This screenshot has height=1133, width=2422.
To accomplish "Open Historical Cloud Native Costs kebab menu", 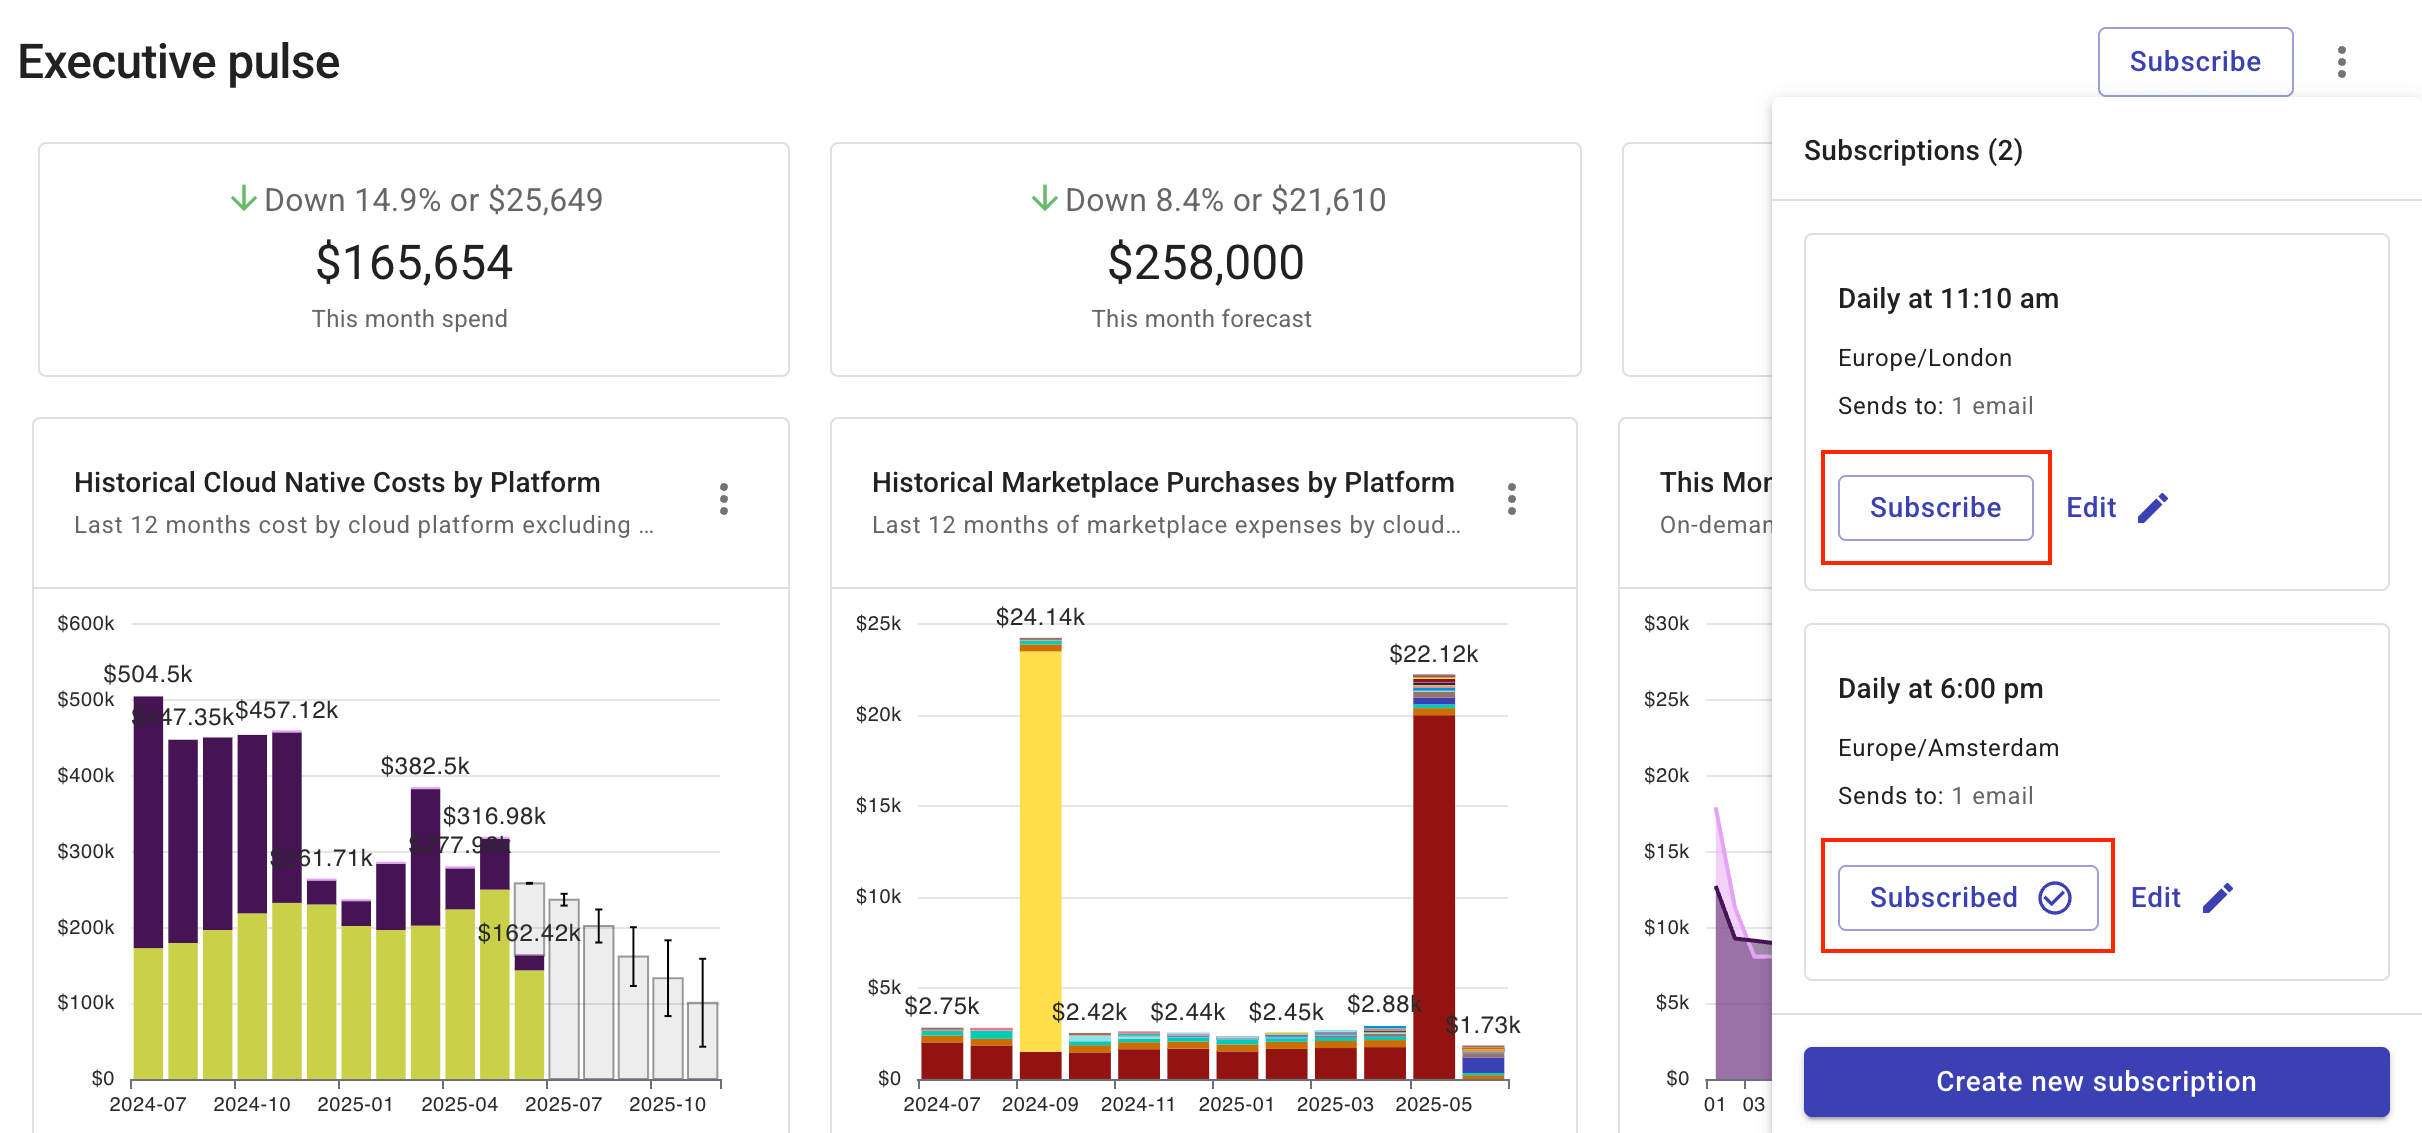I will coord(723,499).
